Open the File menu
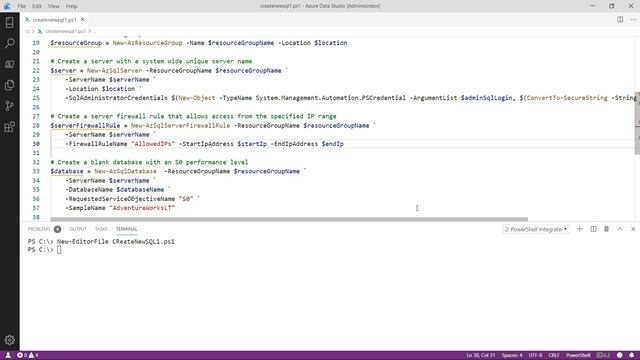This screenshot has width=640, height=360. (x=21, y=6)
